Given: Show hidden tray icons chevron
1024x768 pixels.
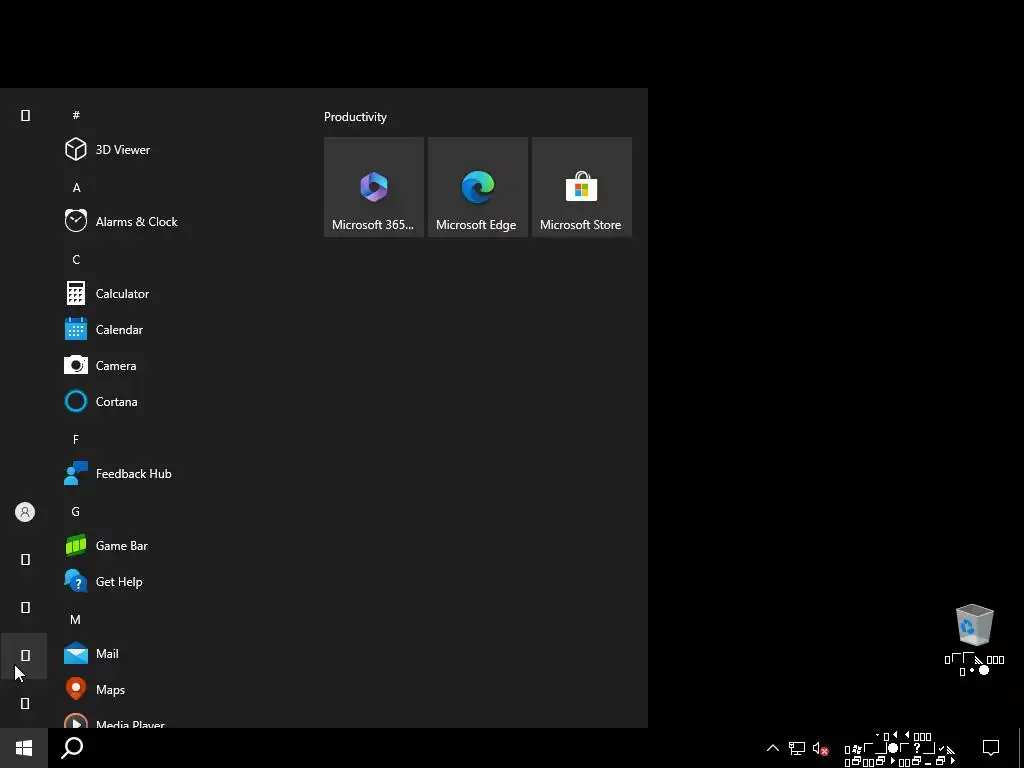Looking at the screenshot, I should pyautogui.click(x=773, y=748).
